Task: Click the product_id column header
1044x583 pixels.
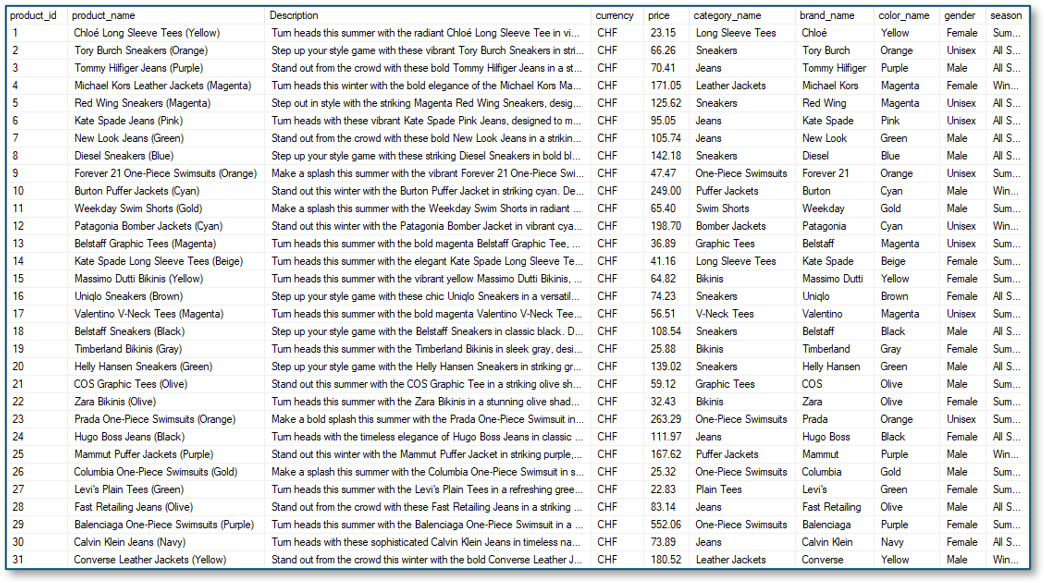Action: pyautogui.click(x=33, y=15)
